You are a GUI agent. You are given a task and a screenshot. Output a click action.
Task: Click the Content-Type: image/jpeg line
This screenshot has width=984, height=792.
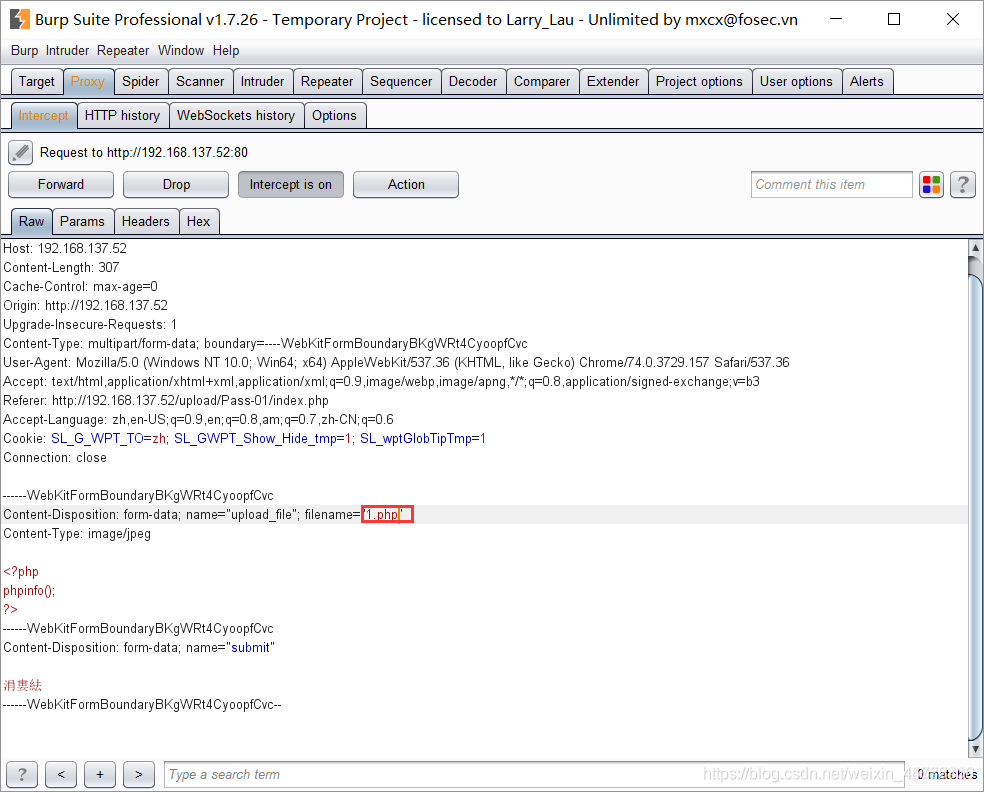pyautogui.click(x=77, y=533)
